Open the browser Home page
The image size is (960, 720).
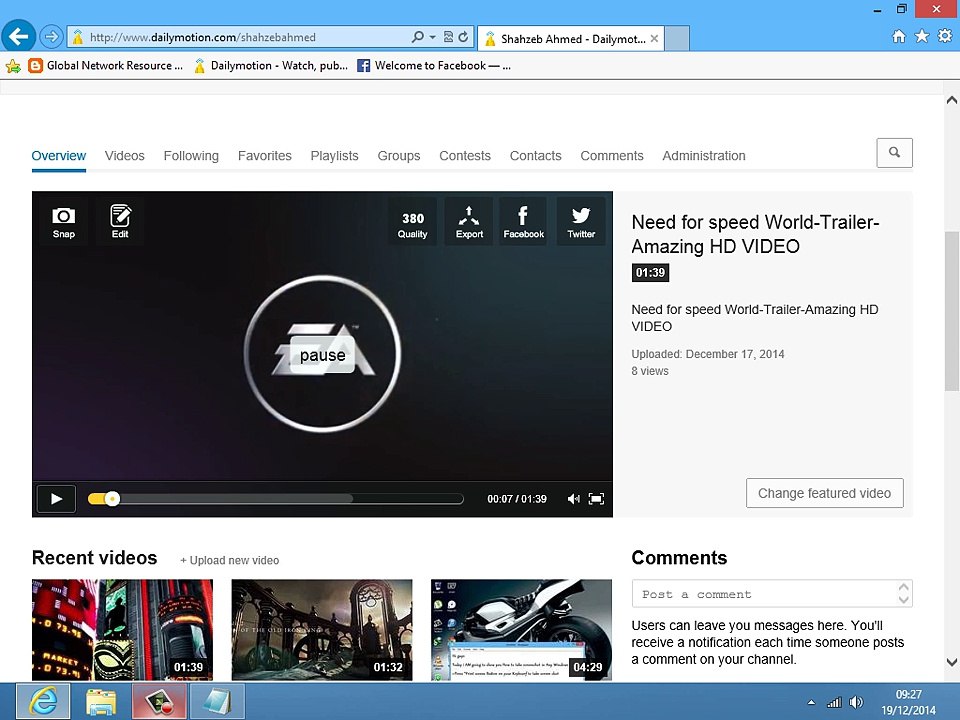899,37
